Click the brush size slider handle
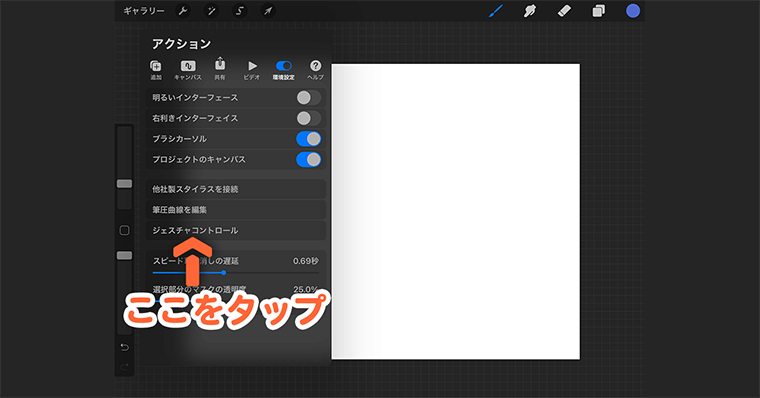The image size is (760, 398). 124,183
